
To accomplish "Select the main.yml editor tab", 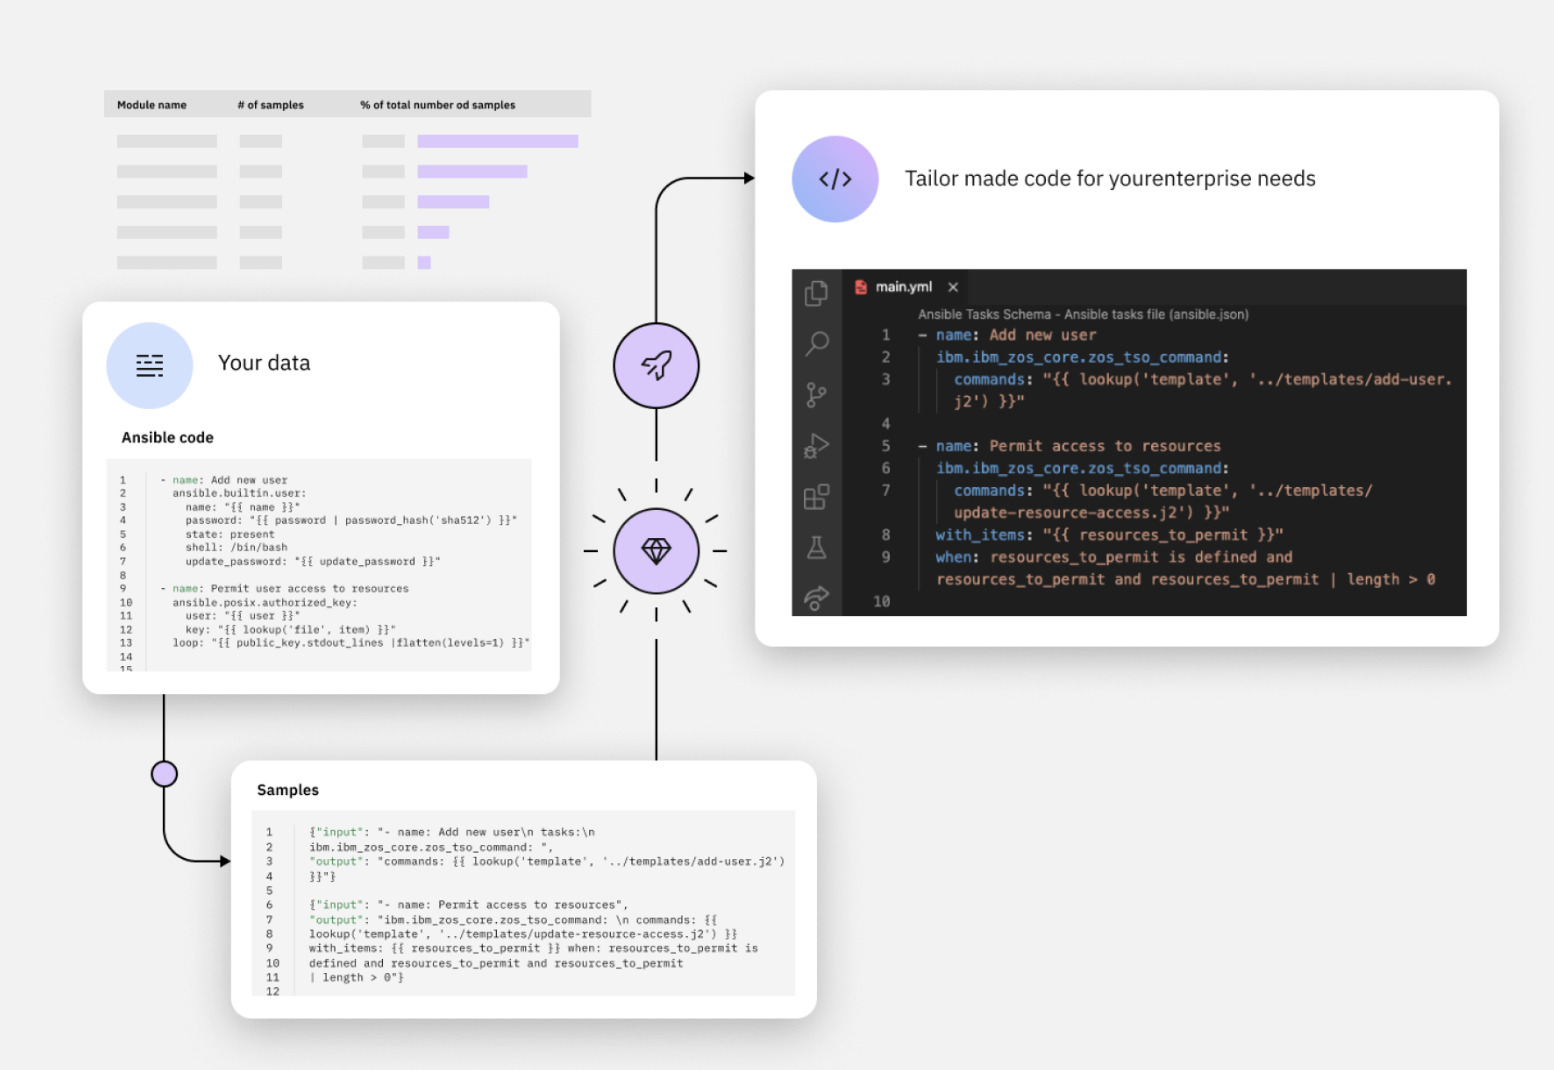I will pos(906,287).
